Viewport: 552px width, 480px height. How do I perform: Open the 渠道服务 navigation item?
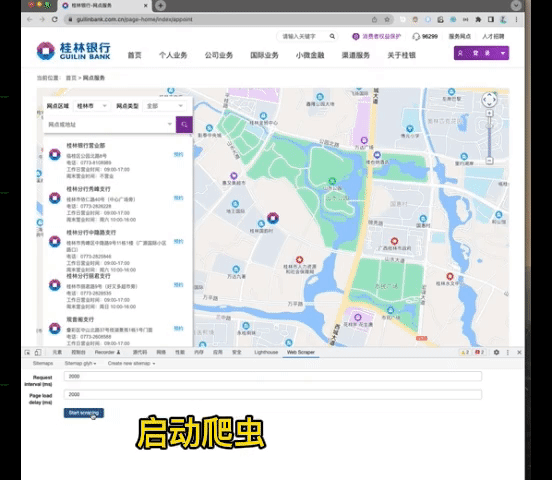(356, 55)
